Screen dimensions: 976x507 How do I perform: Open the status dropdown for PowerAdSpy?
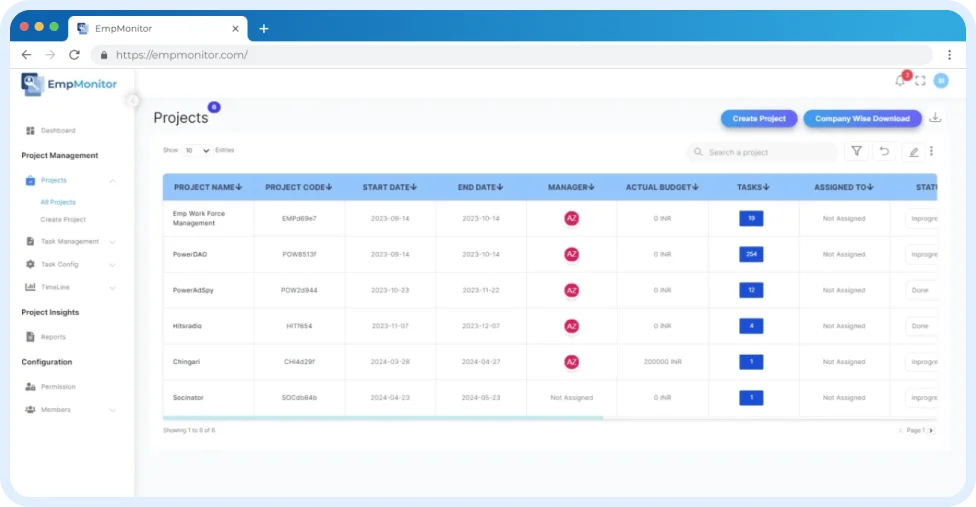[x=921, y=290]
